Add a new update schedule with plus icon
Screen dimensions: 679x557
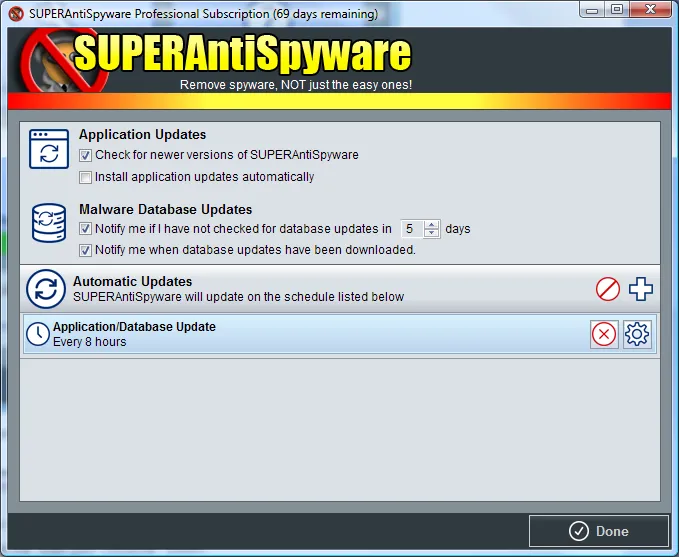(641, 289)
